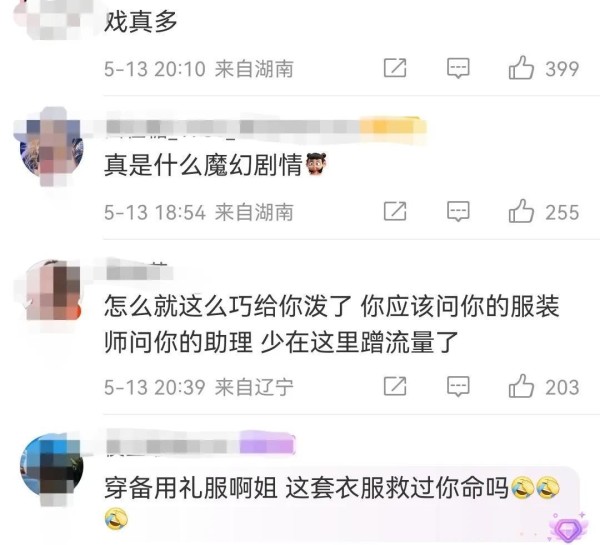Tap the 5-13 18:54 来自湖南 timestamp
600x545 pixels.
[199, 212]
